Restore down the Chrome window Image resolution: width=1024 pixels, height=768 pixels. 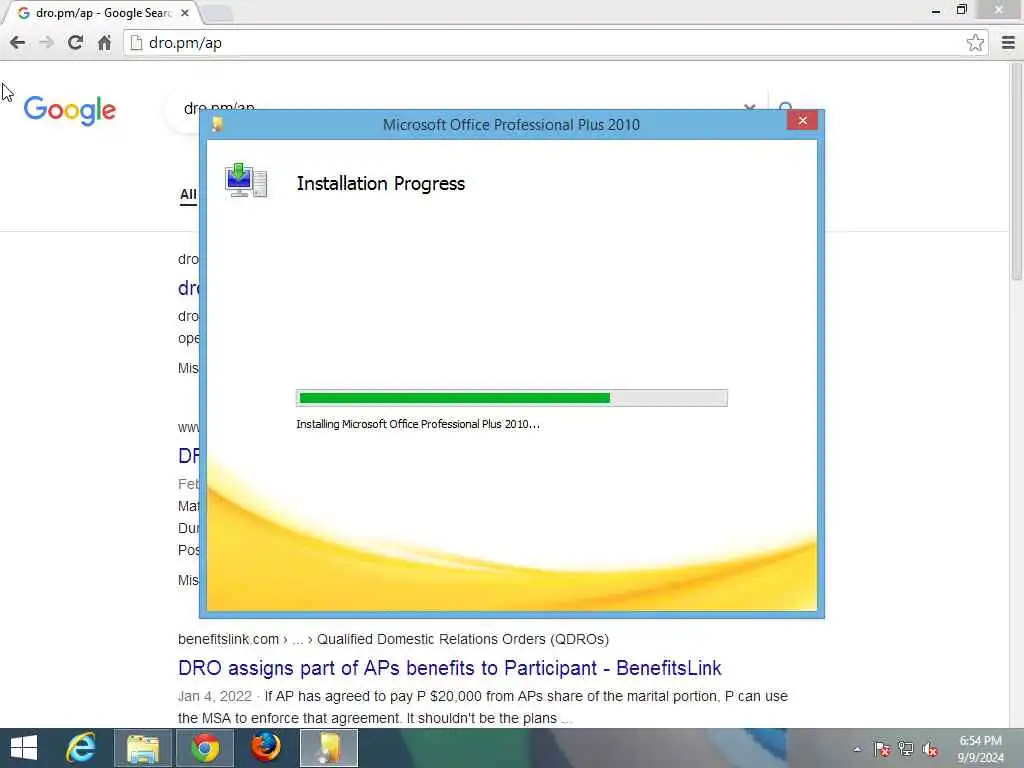coord(961,10)
